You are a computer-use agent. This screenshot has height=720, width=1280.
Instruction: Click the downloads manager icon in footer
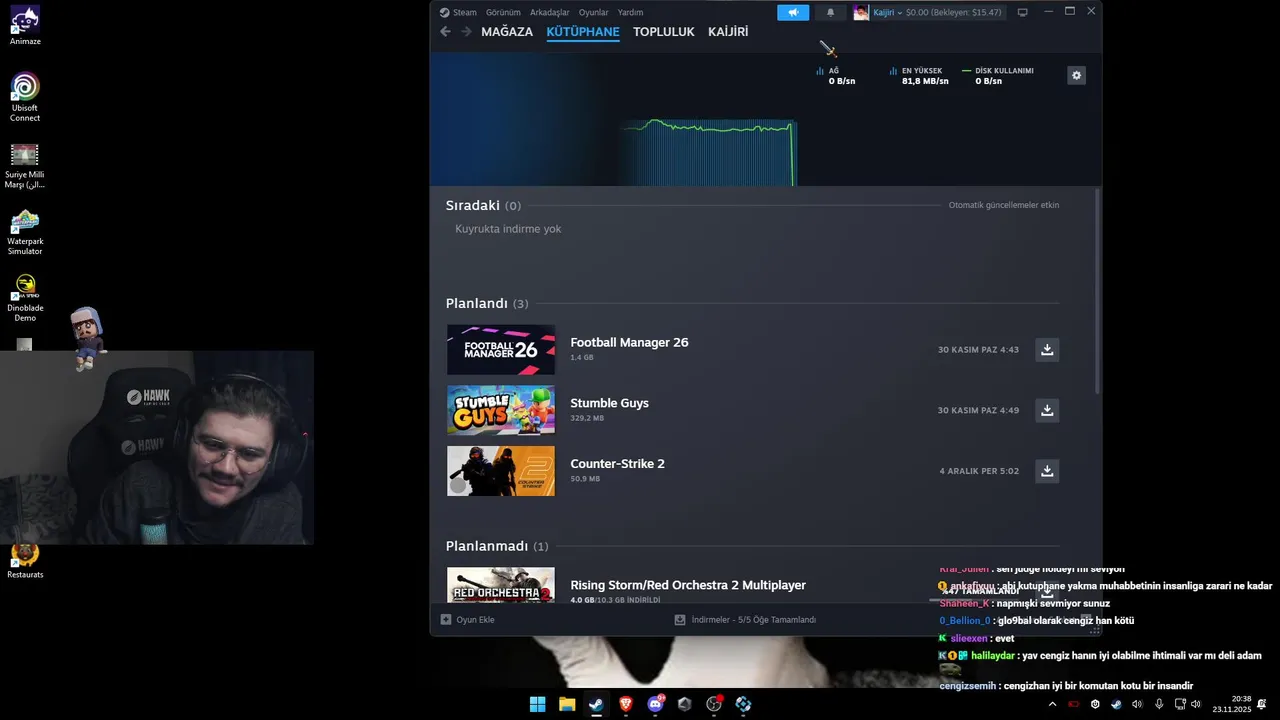pos(680,620)
